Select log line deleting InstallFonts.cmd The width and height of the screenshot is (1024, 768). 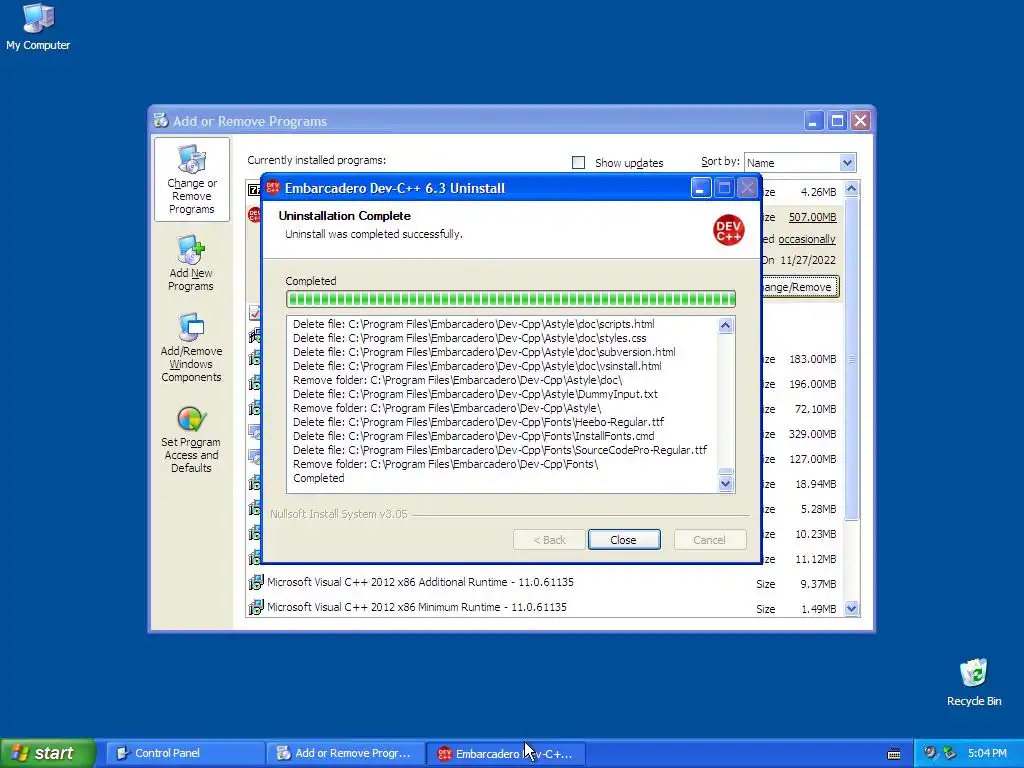click(473, 436)
